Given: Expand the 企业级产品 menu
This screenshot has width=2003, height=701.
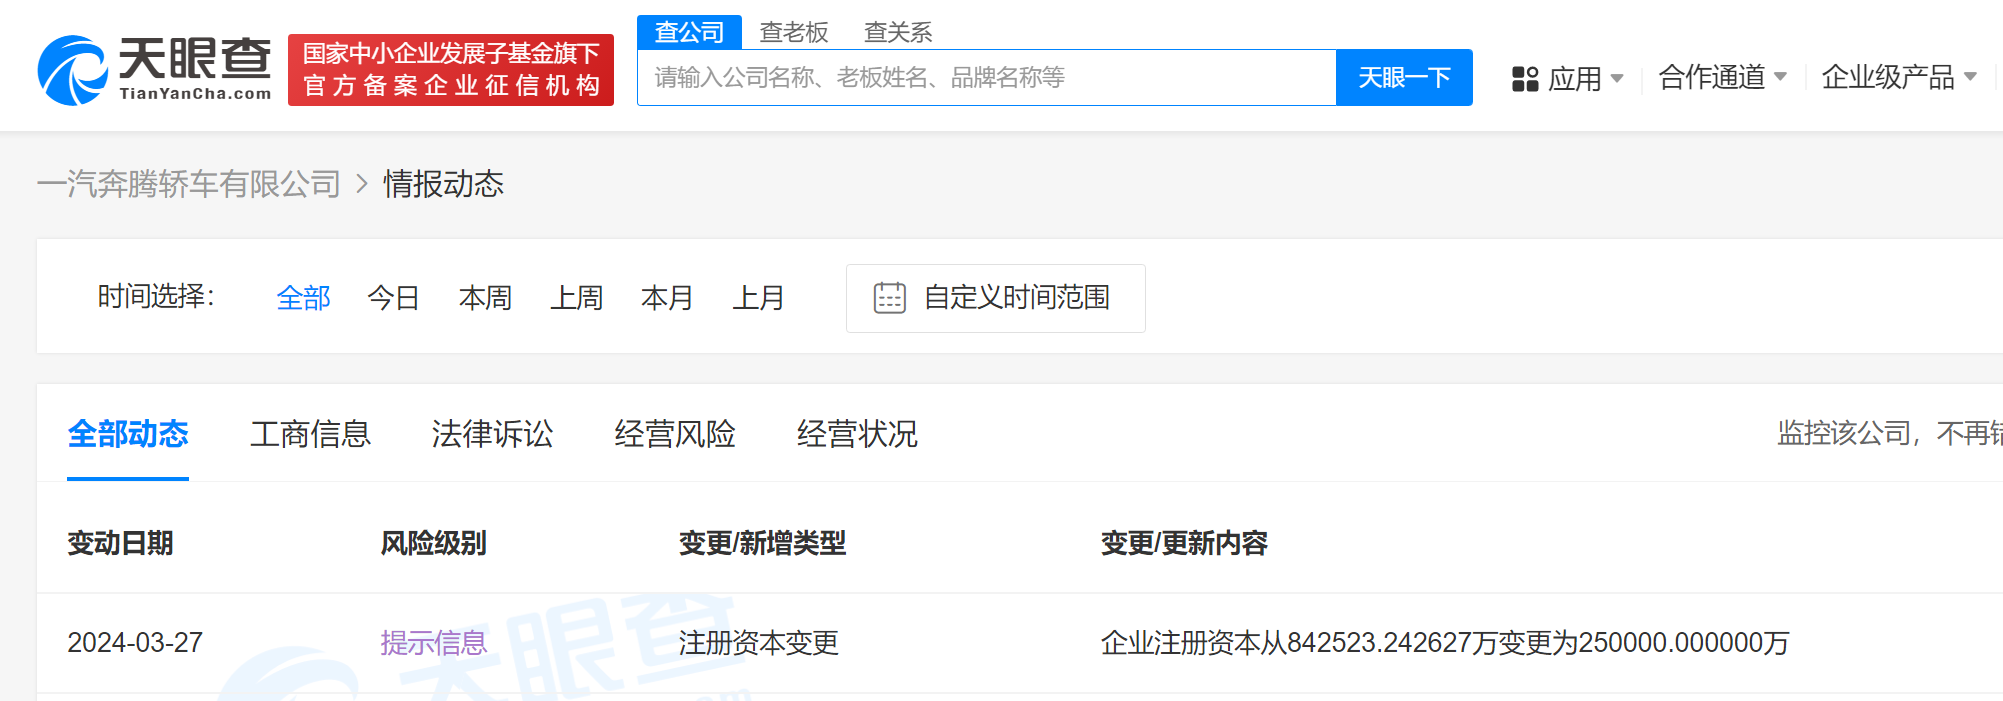Looking at the screenshot, I should 1897,77.
